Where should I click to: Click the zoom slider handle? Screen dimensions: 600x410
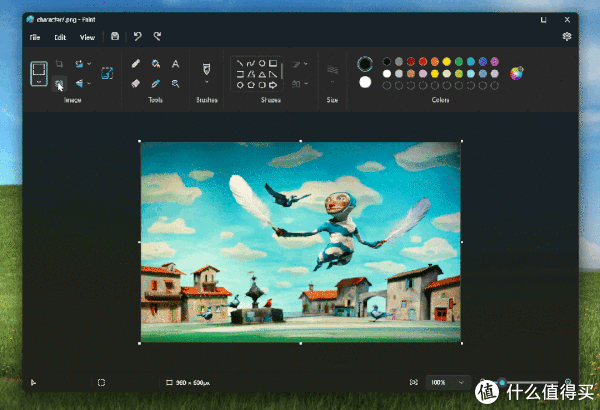coord(502,382)
